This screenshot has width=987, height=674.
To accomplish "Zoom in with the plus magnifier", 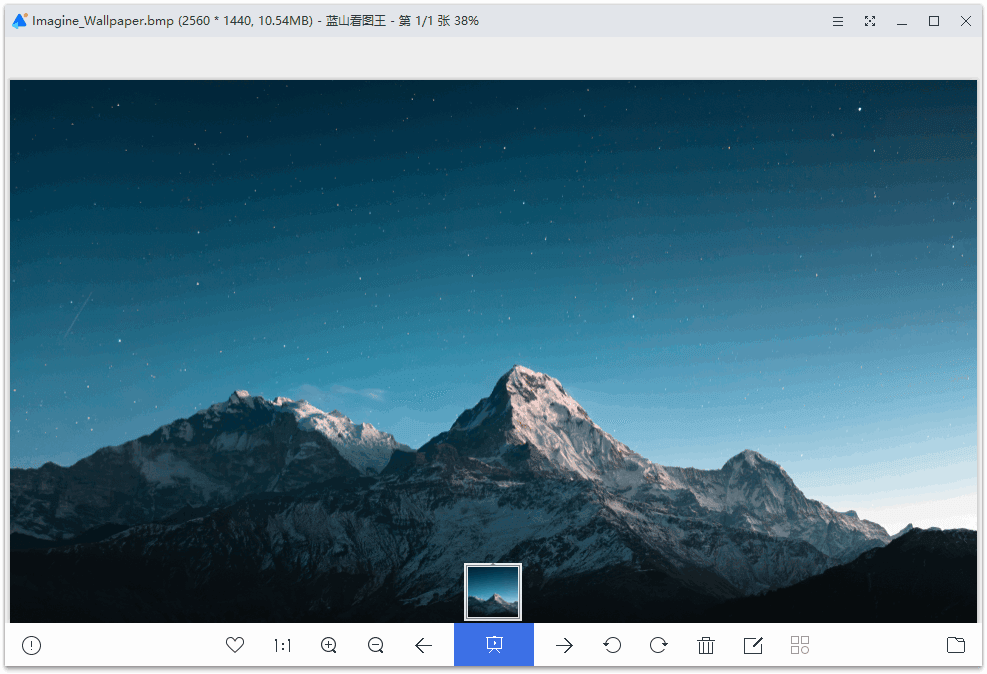I will coord(329,646).
